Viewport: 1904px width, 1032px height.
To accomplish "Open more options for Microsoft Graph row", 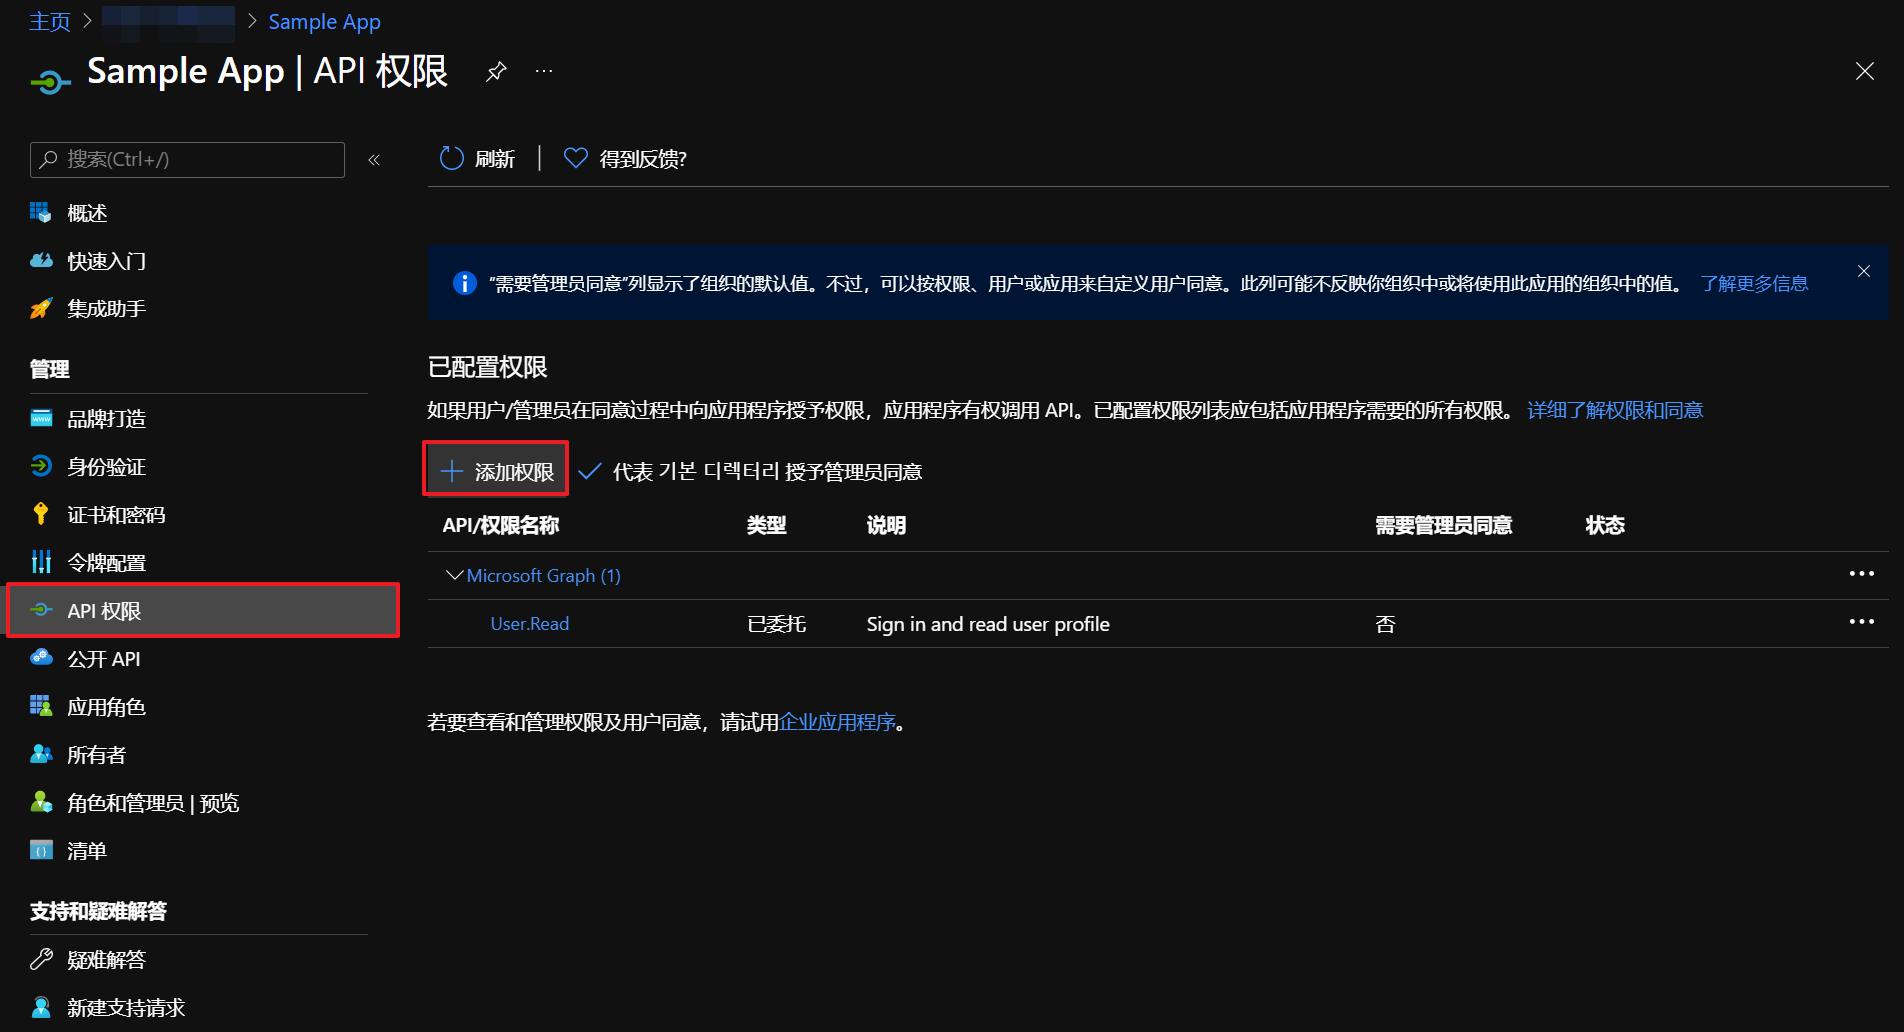I will pos(1861,574).
